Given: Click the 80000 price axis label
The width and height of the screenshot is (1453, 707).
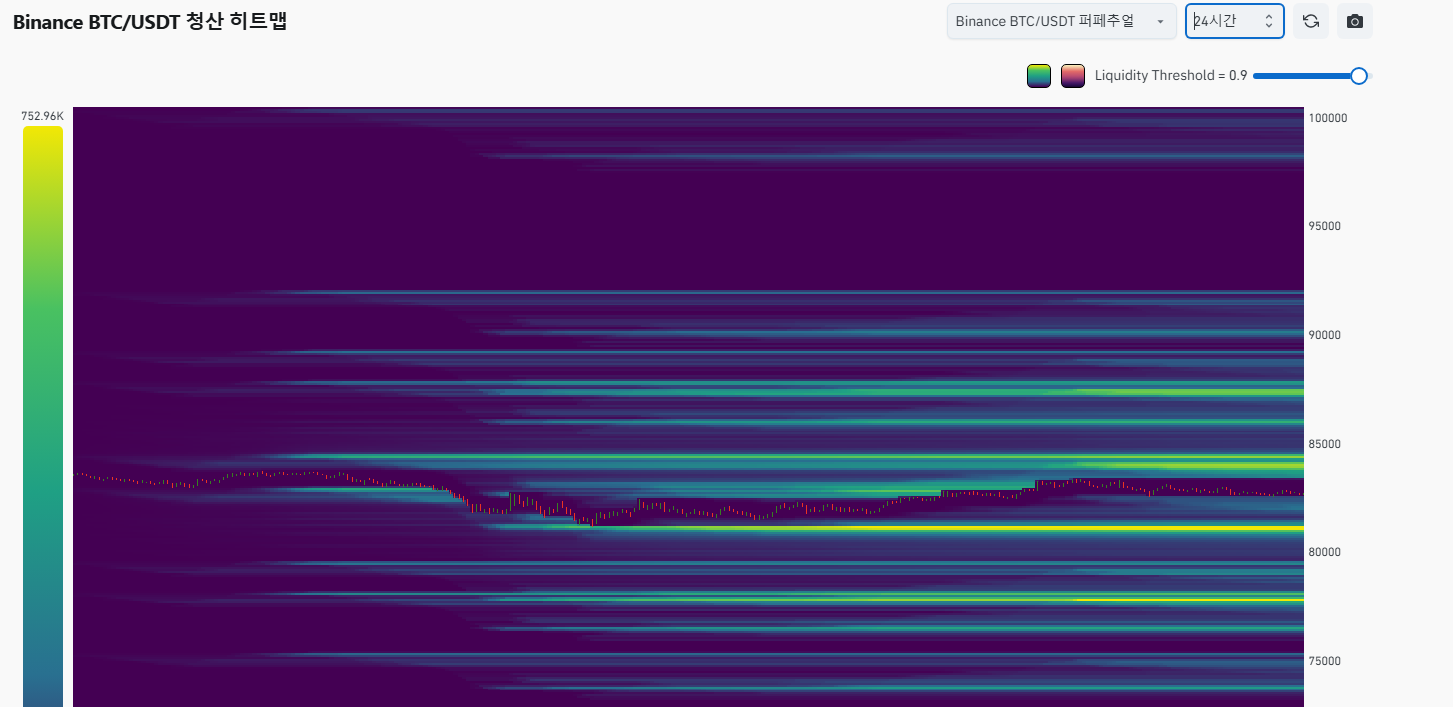Looking at the screenshot, I should coord(1325,552).
